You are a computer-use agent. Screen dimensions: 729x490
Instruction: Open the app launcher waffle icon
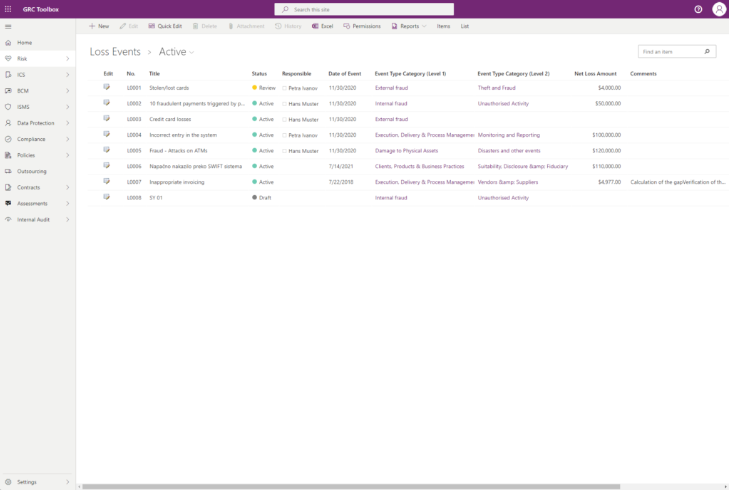(x=8, y=9)
